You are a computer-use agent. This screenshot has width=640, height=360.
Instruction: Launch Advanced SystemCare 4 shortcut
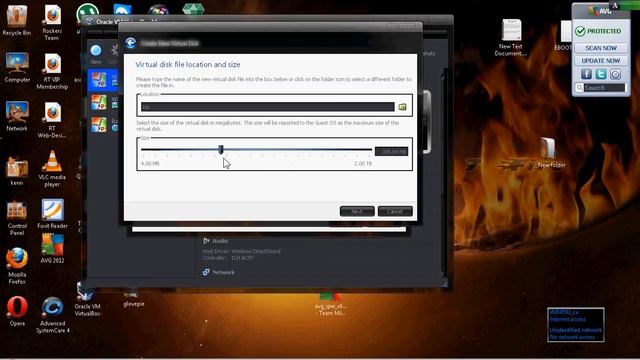point(53,315)
